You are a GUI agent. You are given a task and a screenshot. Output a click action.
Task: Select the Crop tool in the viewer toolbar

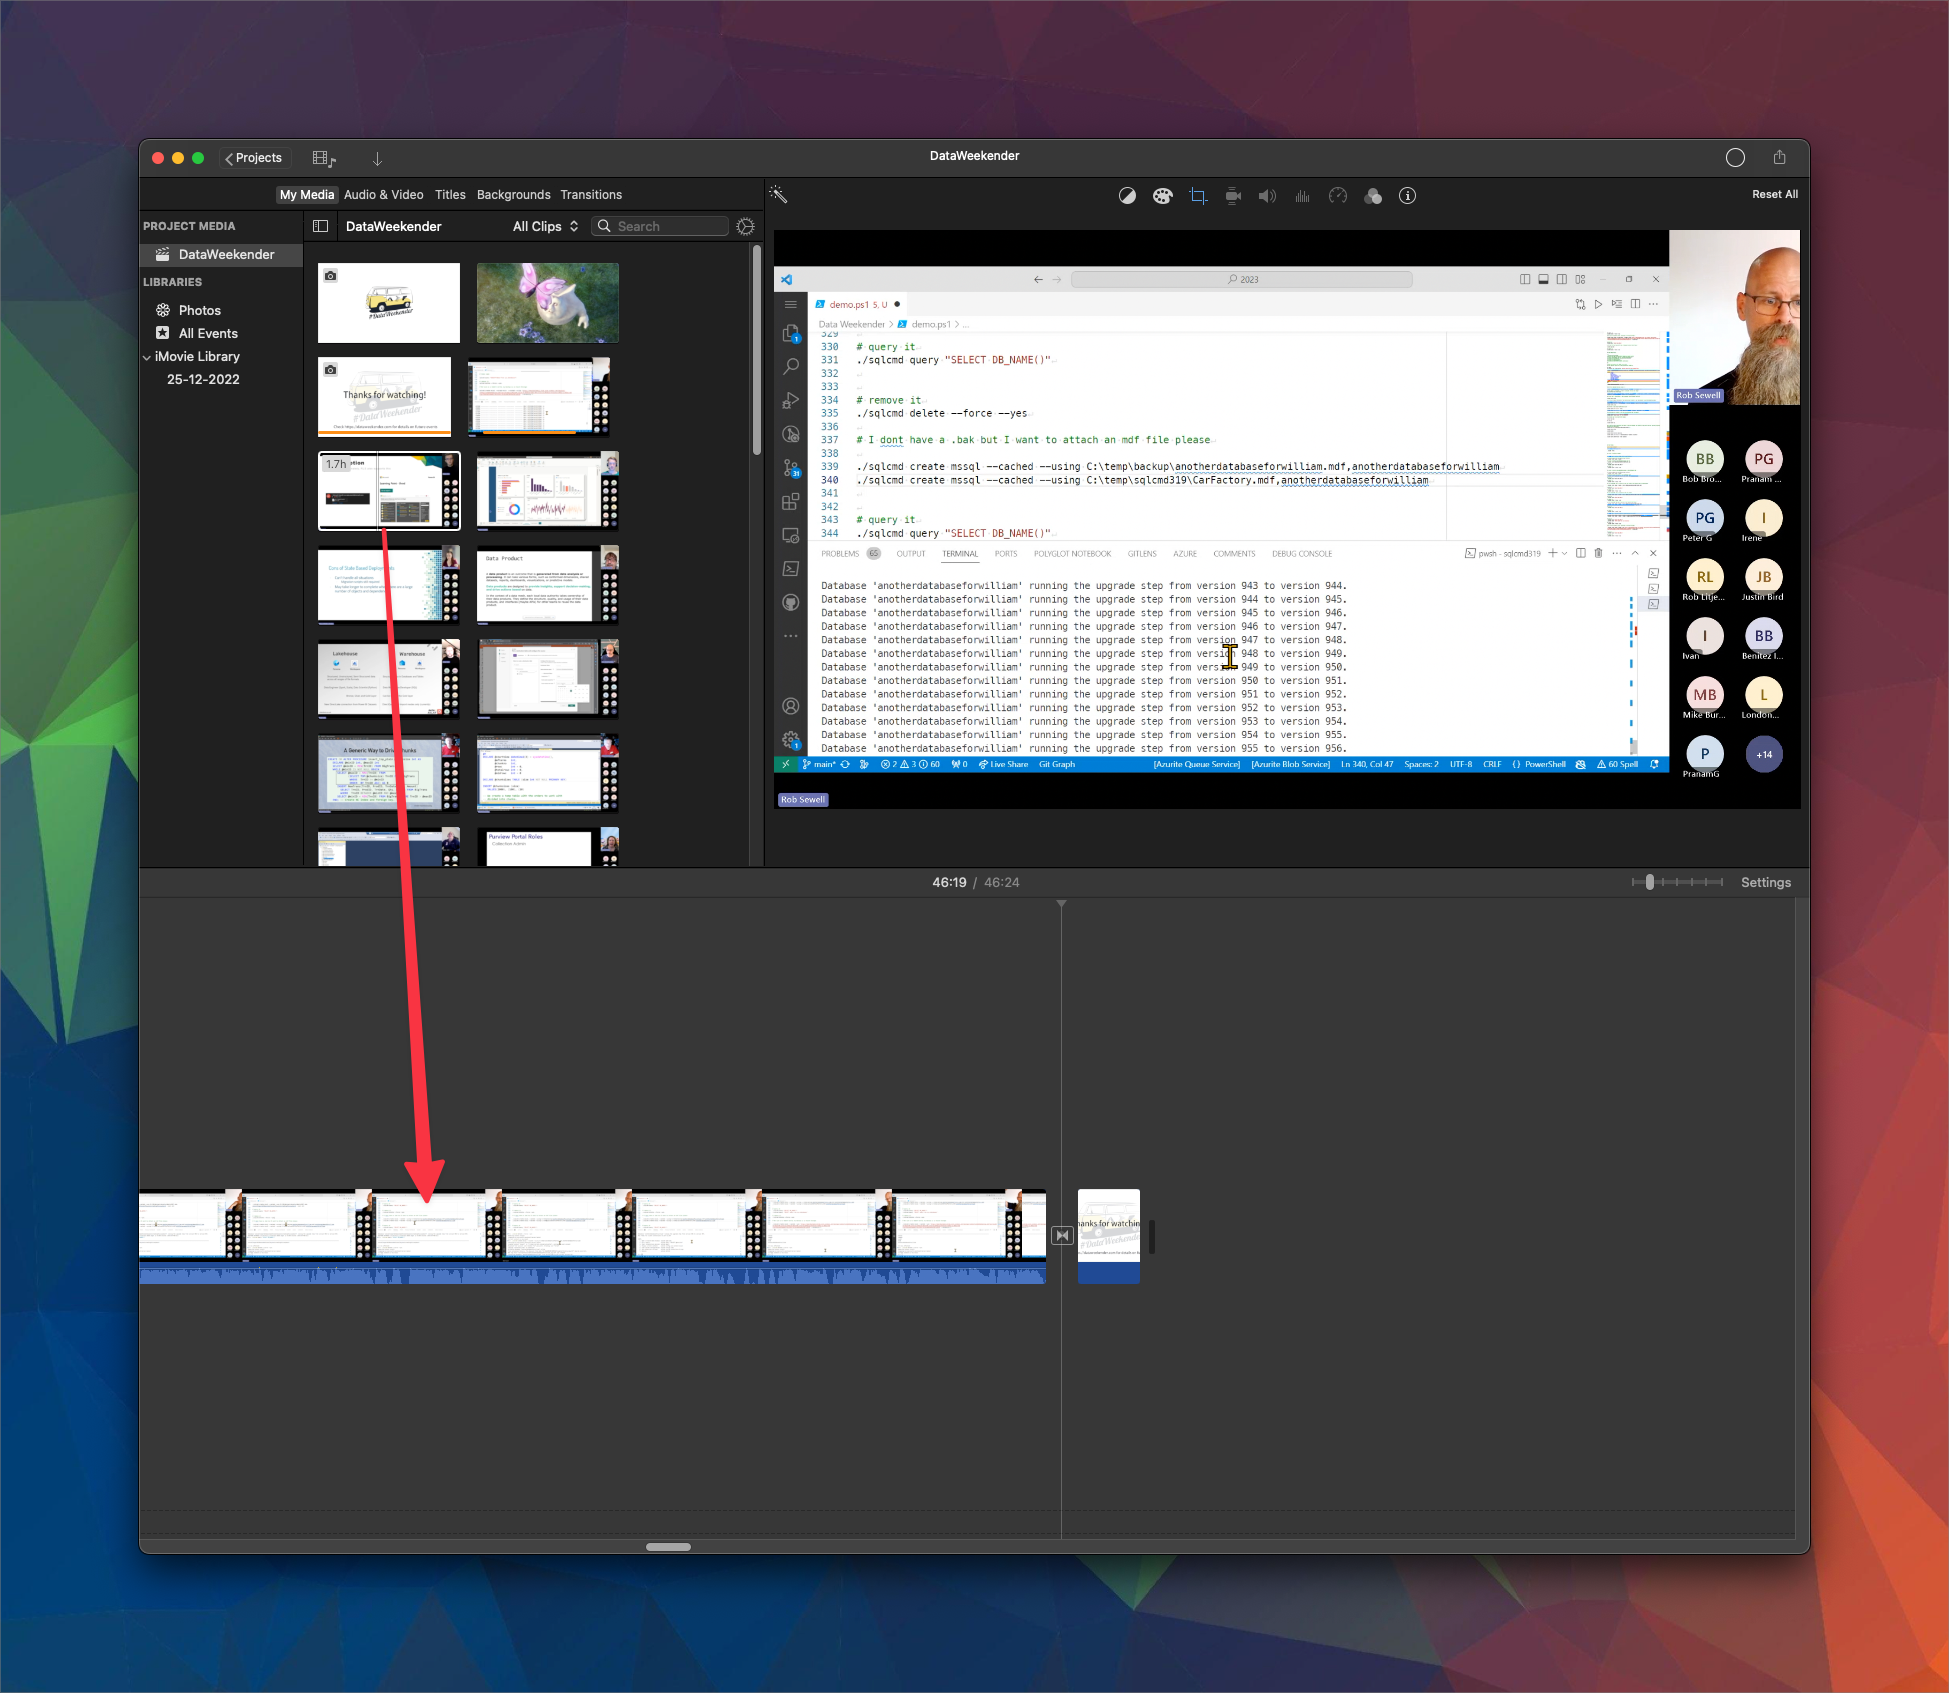point(1197,196)
